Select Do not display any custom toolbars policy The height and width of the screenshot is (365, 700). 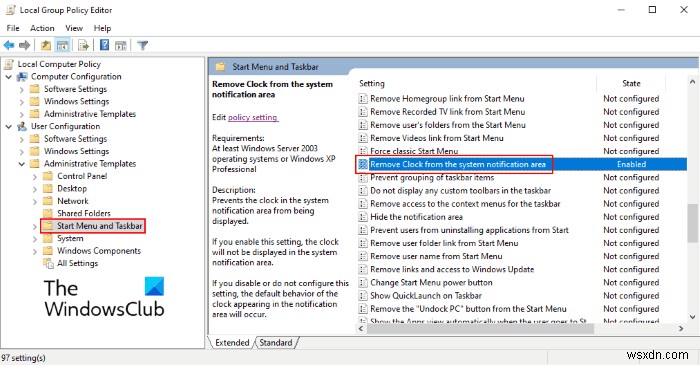[x=460, y=191]
